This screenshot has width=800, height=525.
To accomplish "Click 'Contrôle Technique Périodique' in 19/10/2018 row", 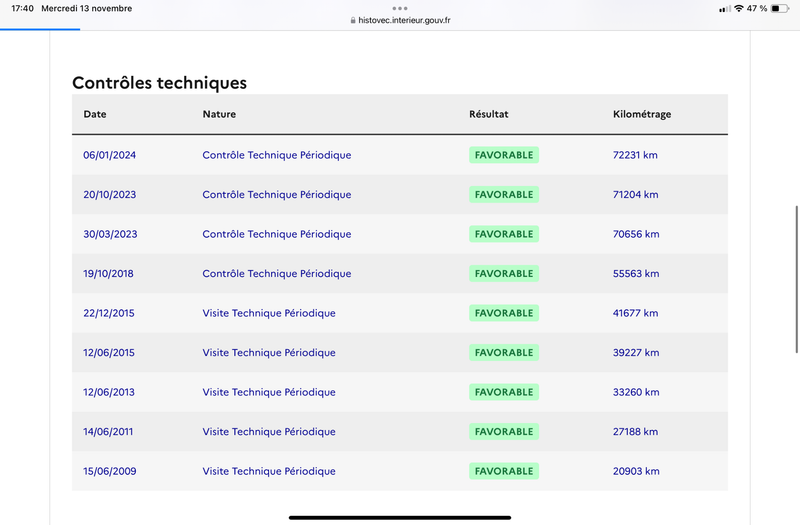I will (277, 273).
